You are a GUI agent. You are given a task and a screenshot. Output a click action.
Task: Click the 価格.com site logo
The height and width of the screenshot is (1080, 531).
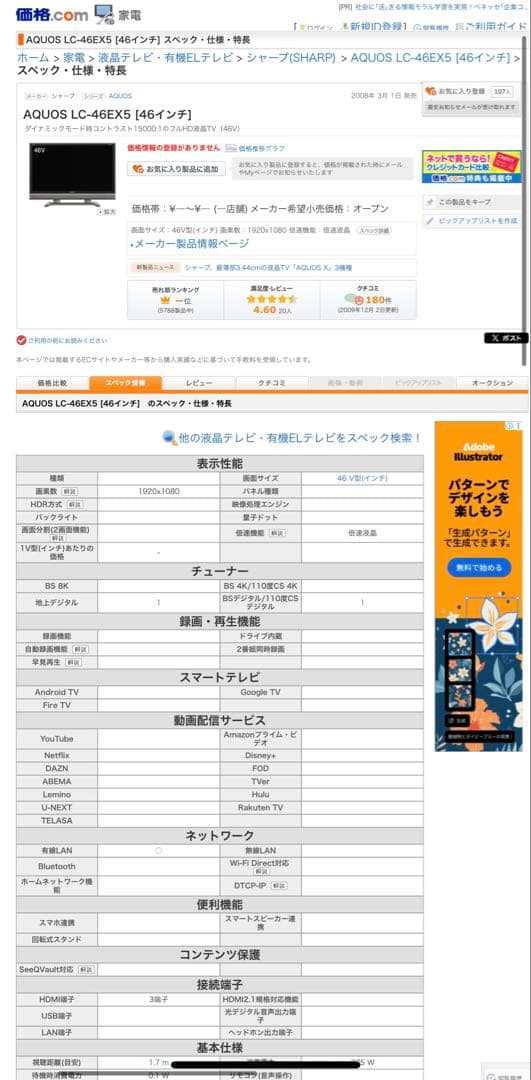52,13
